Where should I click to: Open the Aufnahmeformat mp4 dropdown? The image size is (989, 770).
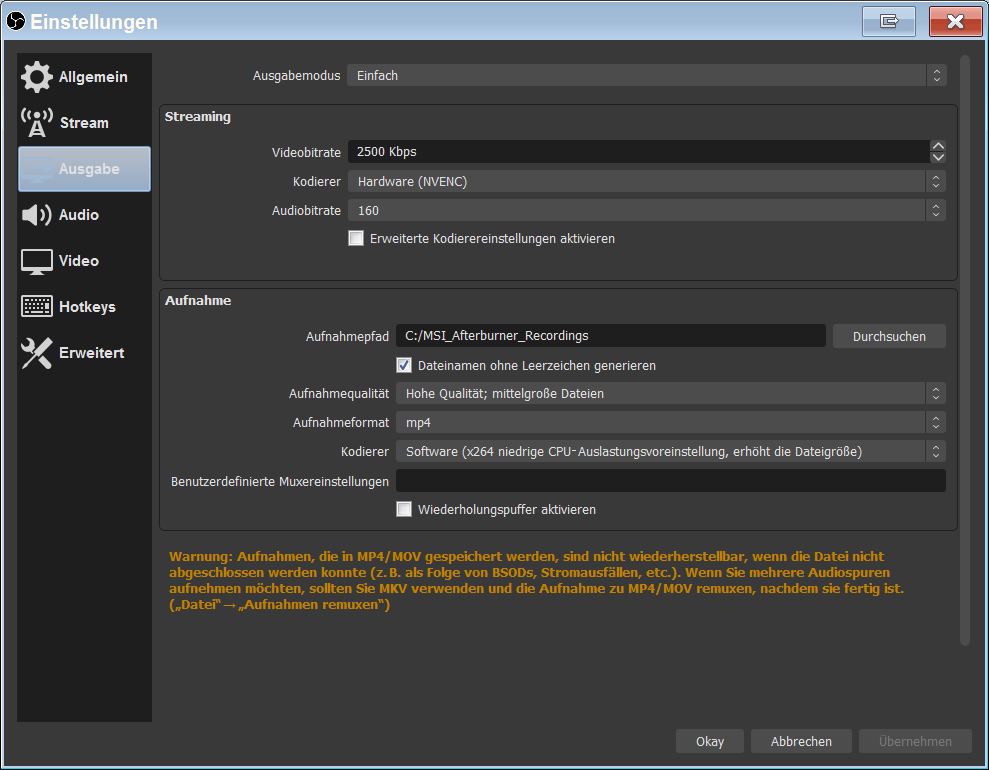pyautogui.click(x=670, y=423)
